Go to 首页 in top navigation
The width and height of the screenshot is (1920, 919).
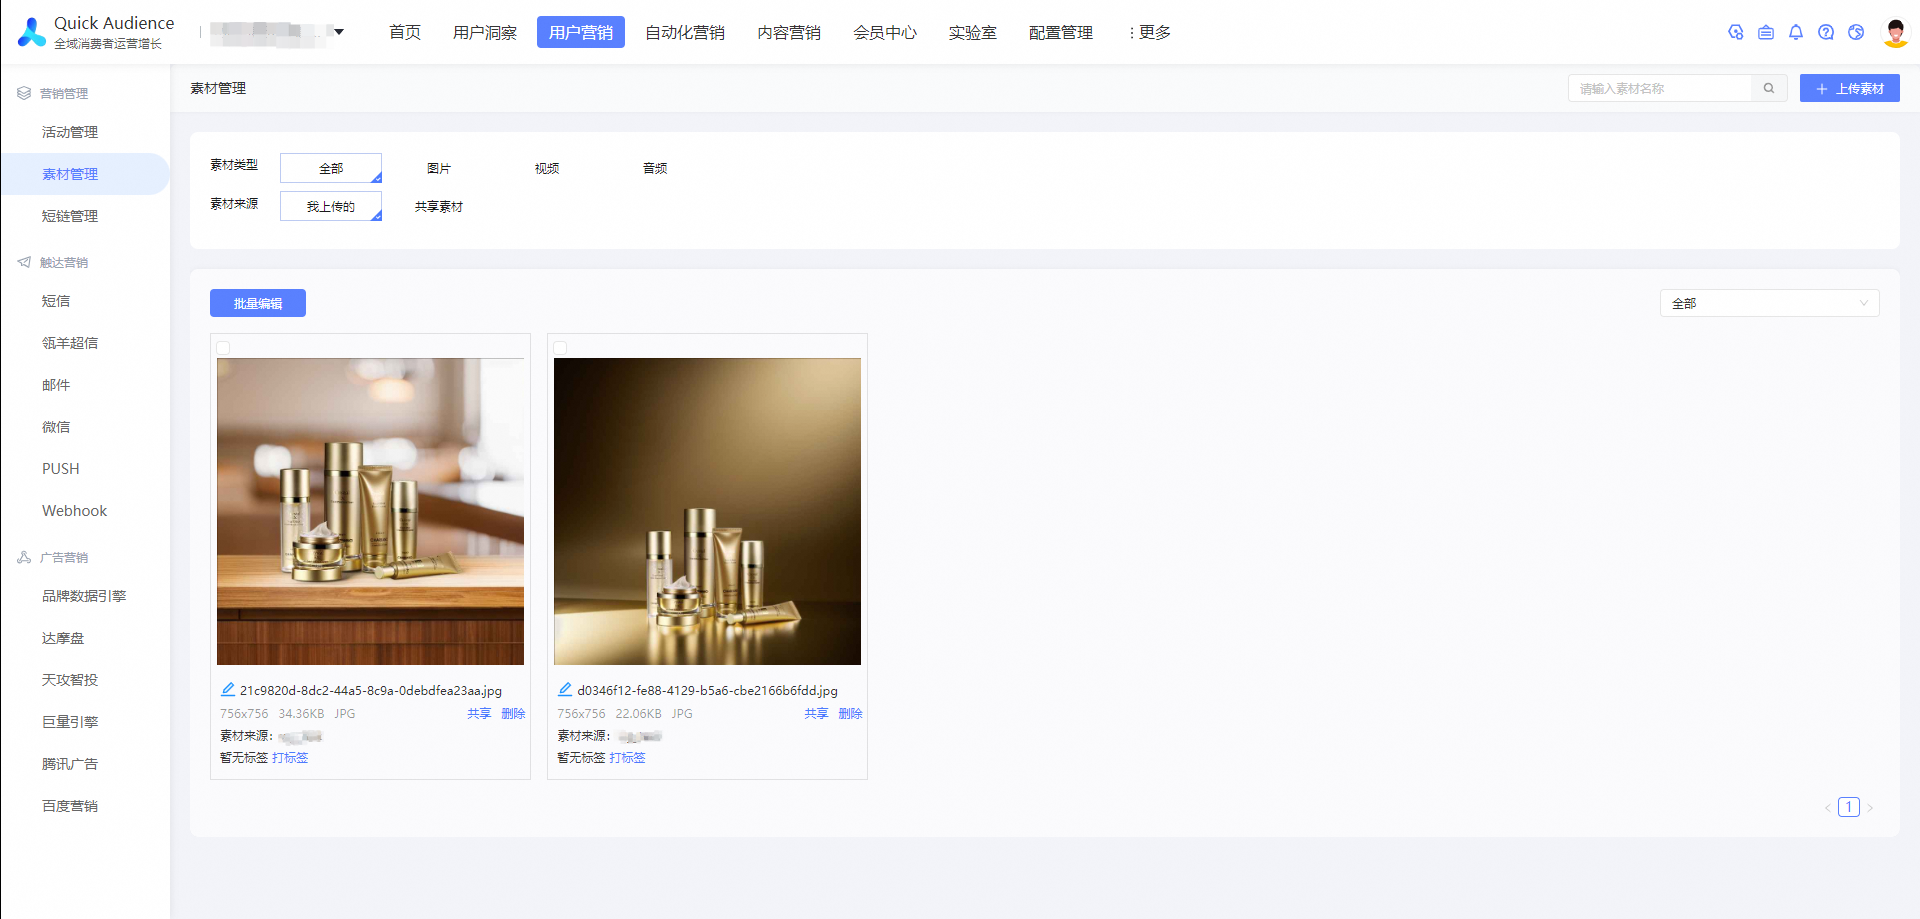pyautogui.click(x=405, y=32)
